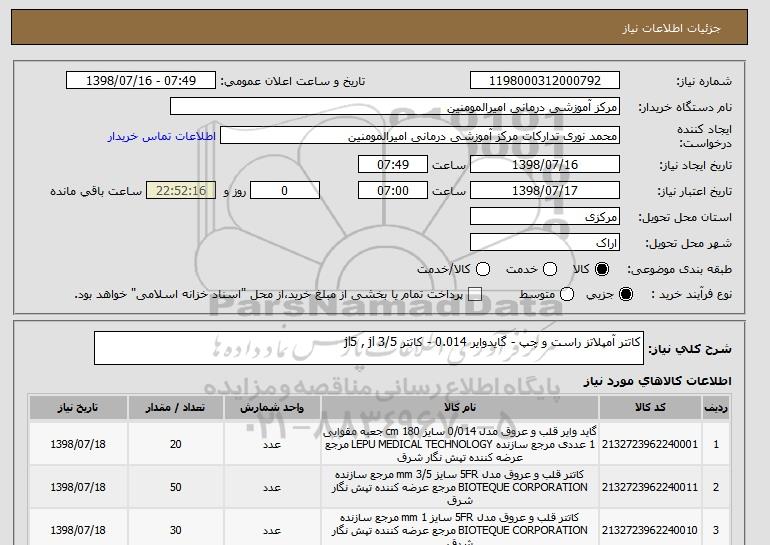Click the 5FR size 1 mm catheter description
Viewport: 770px width, 545px height.
[460, 530]
